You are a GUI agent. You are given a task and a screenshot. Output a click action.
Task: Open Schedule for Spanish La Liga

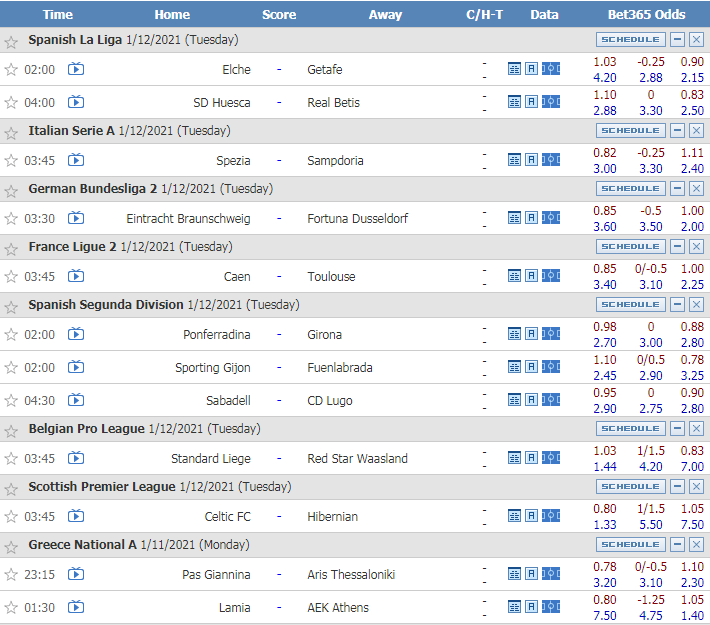631,39
